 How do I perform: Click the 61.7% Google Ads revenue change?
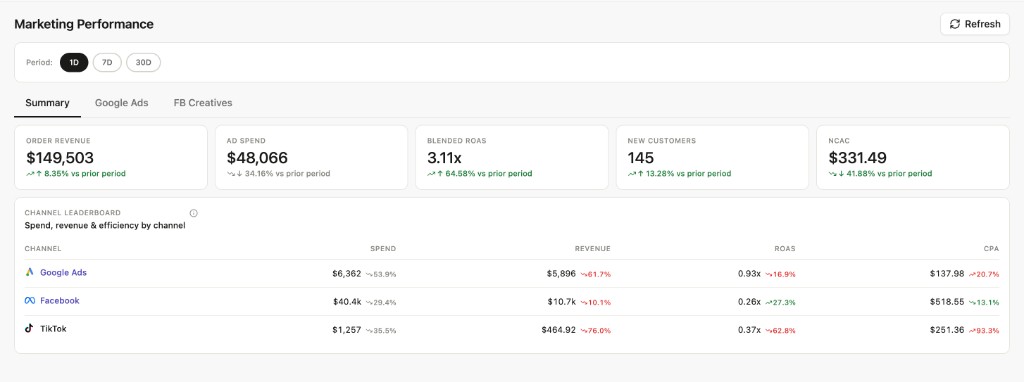point(596,274)
